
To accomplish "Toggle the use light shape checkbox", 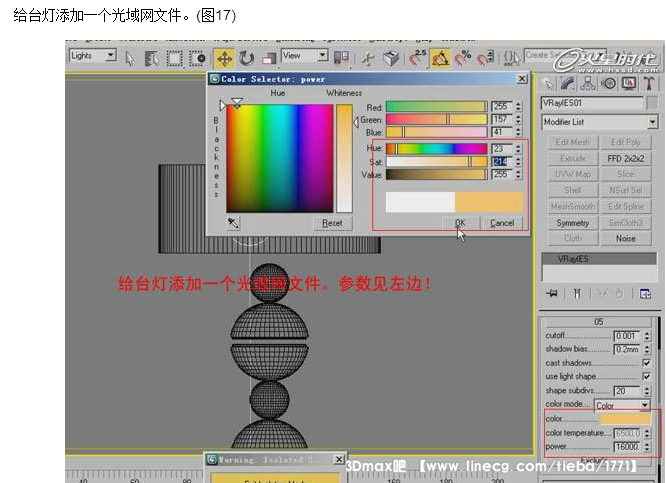I will (646, 376).
